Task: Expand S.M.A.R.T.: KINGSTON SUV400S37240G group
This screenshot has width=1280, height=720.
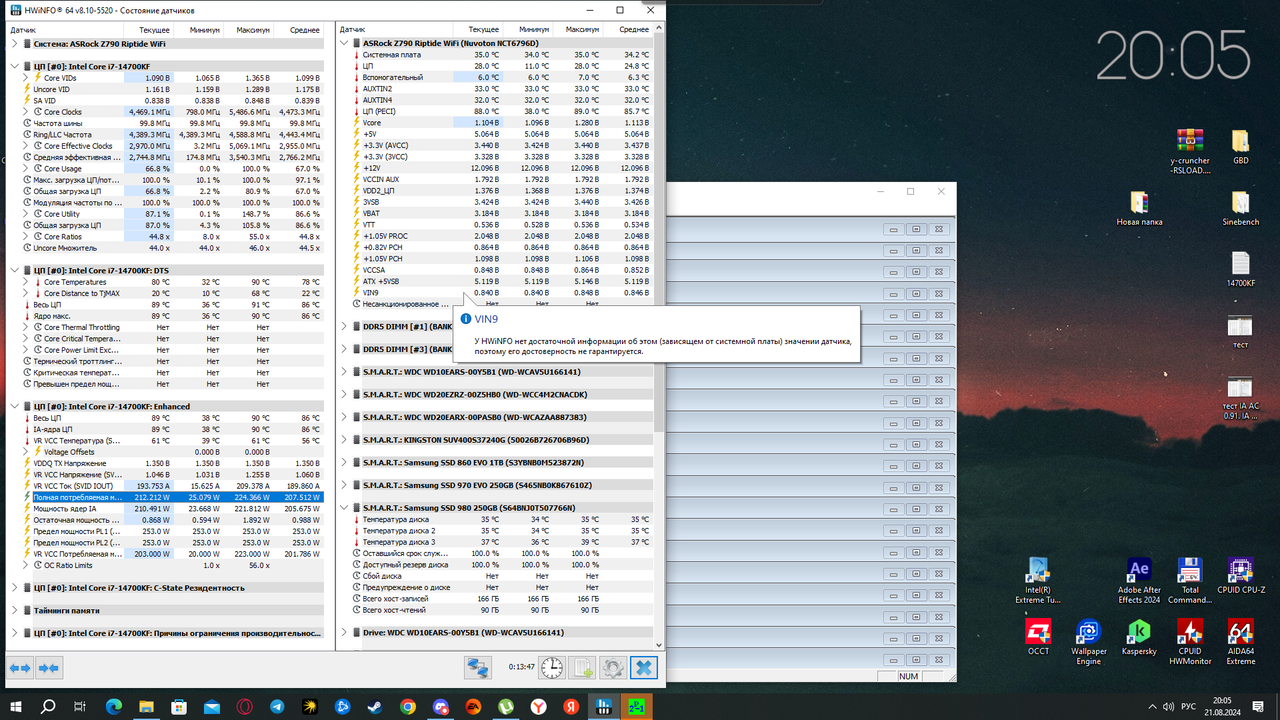Action: tap(344, 439)
